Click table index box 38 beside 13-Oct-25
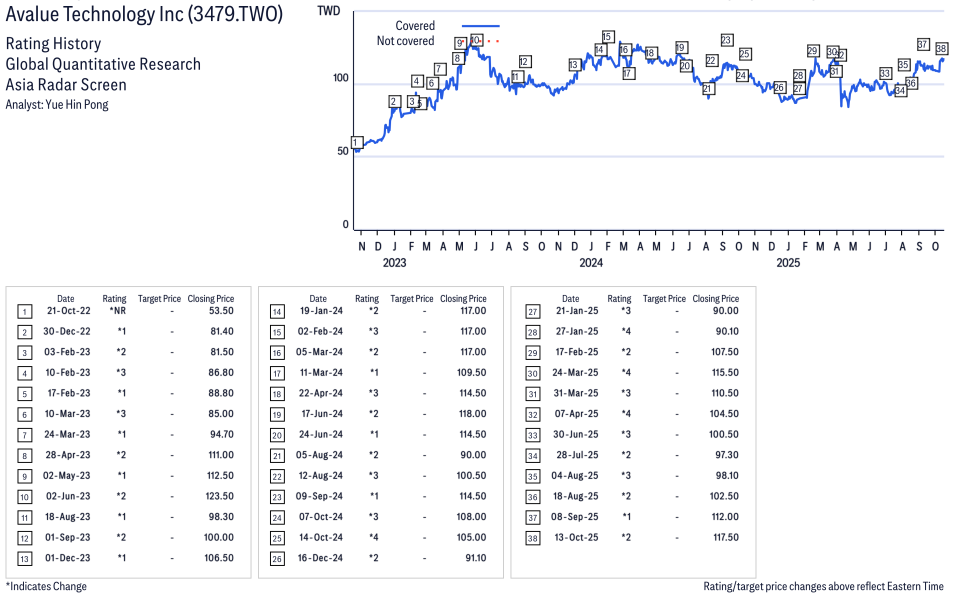955x593 pixels. tap(532, 537)
